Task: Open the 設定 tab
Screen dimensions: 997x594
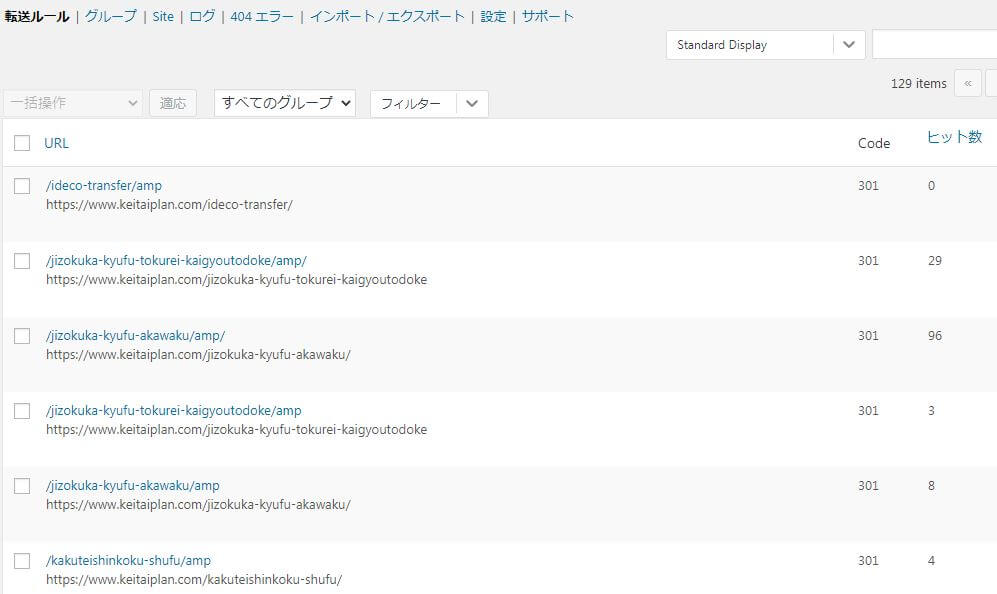Action: [x=493, y=17]
